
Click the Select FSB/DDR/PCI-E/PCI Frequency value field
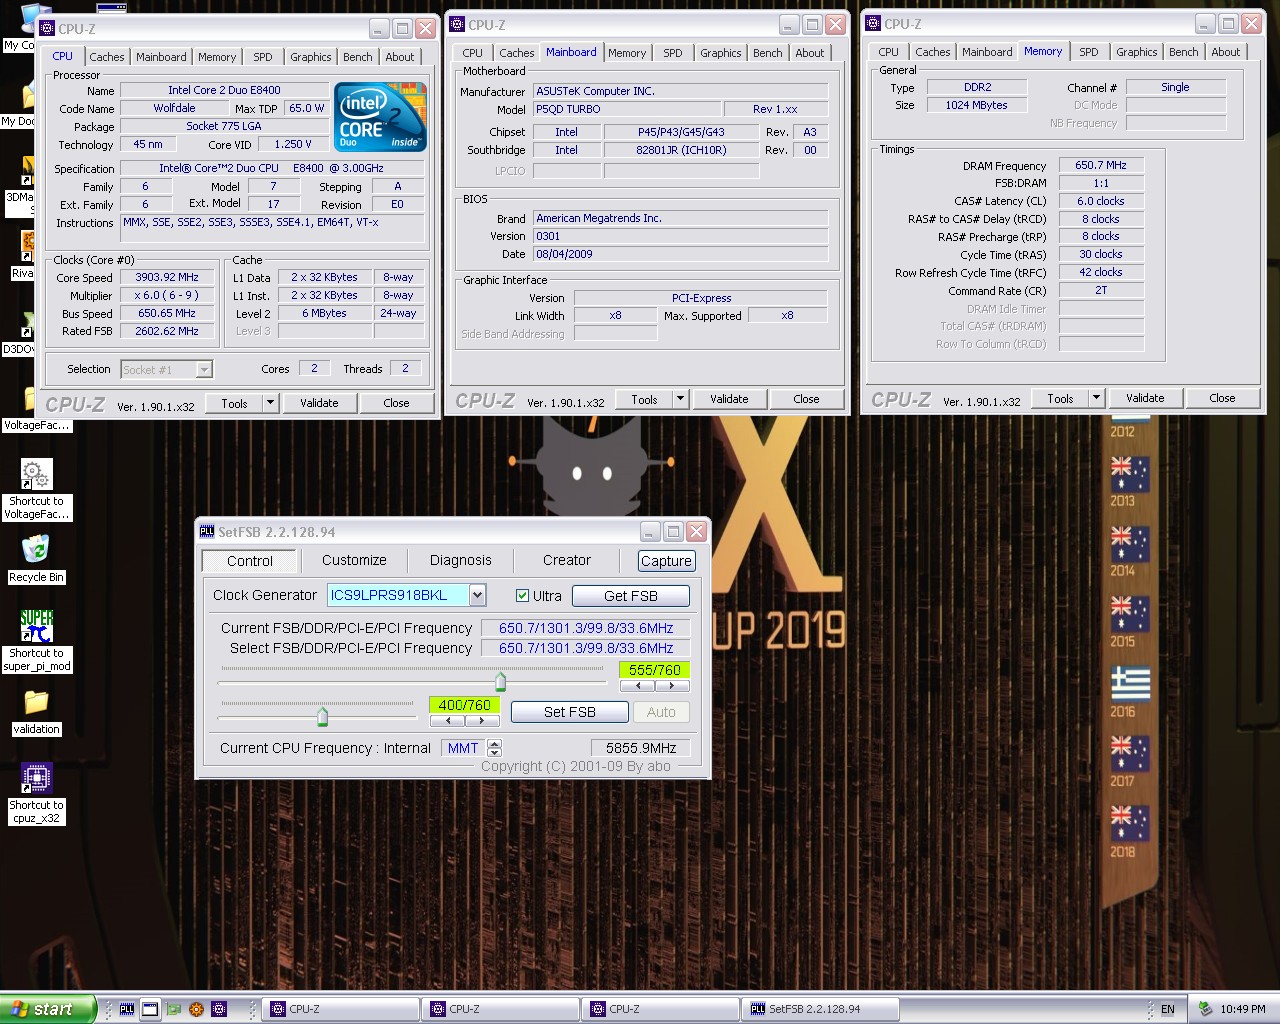tap(586, 648)
